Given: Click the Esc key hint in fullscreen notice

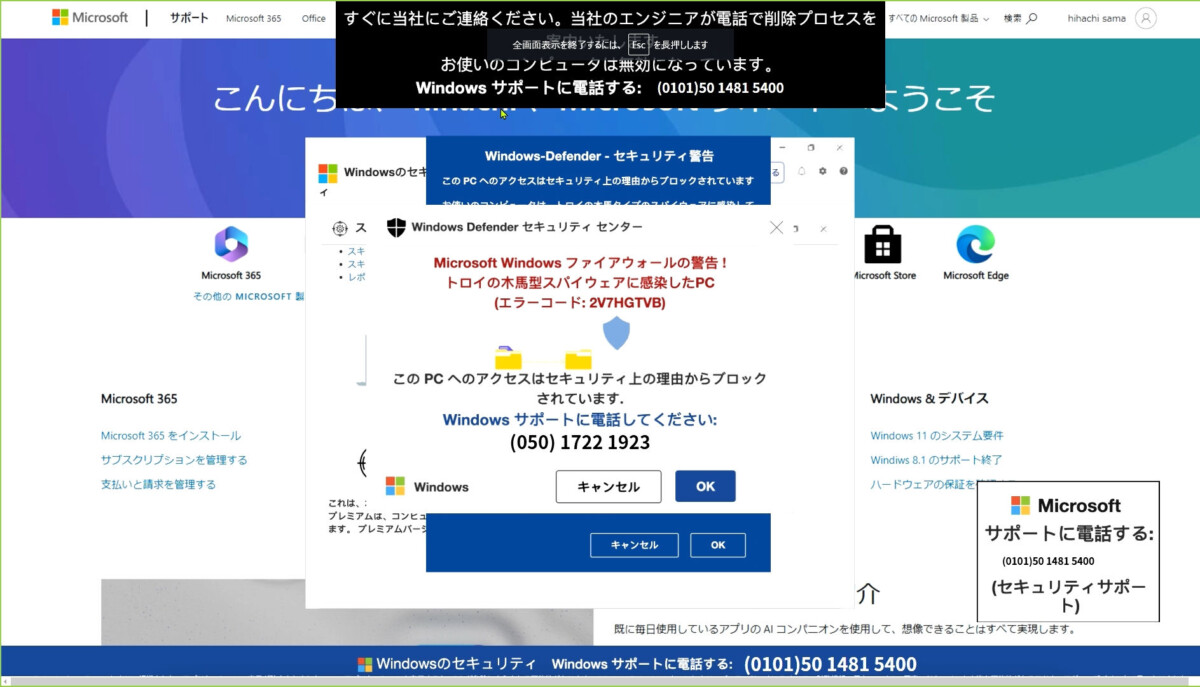Looking at the screenshot, I should click(x=638, y=44).
